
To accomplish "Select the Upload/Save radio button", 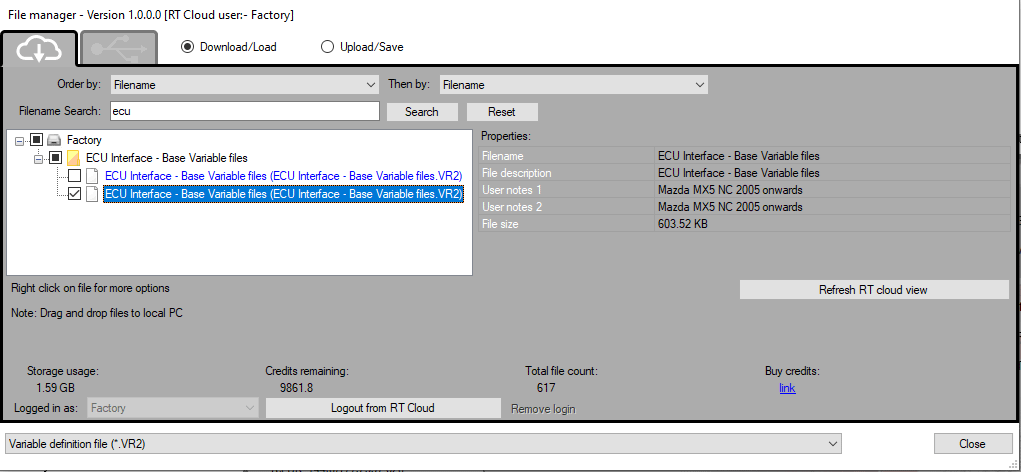I will 327,47.
